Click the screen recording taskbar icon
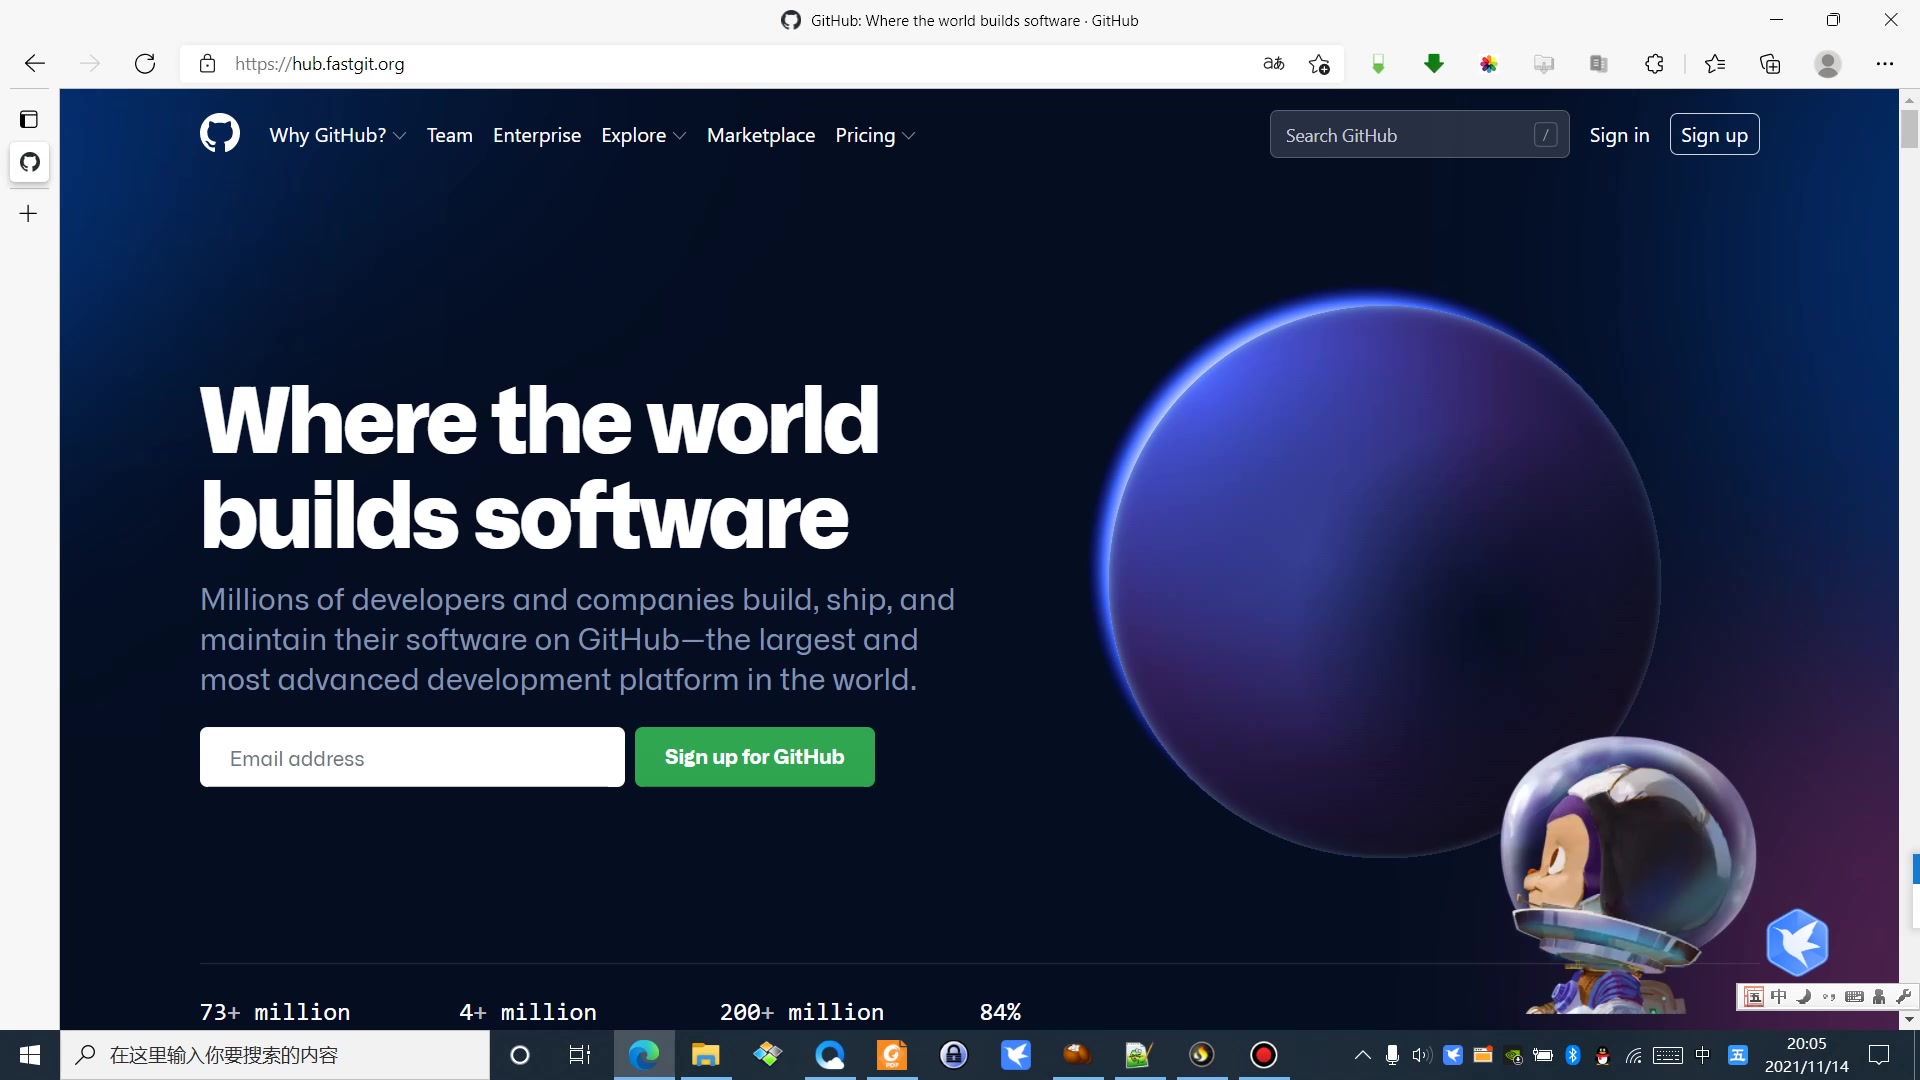Viewport: 1920px width, 1080px height. [1263, 1054]
